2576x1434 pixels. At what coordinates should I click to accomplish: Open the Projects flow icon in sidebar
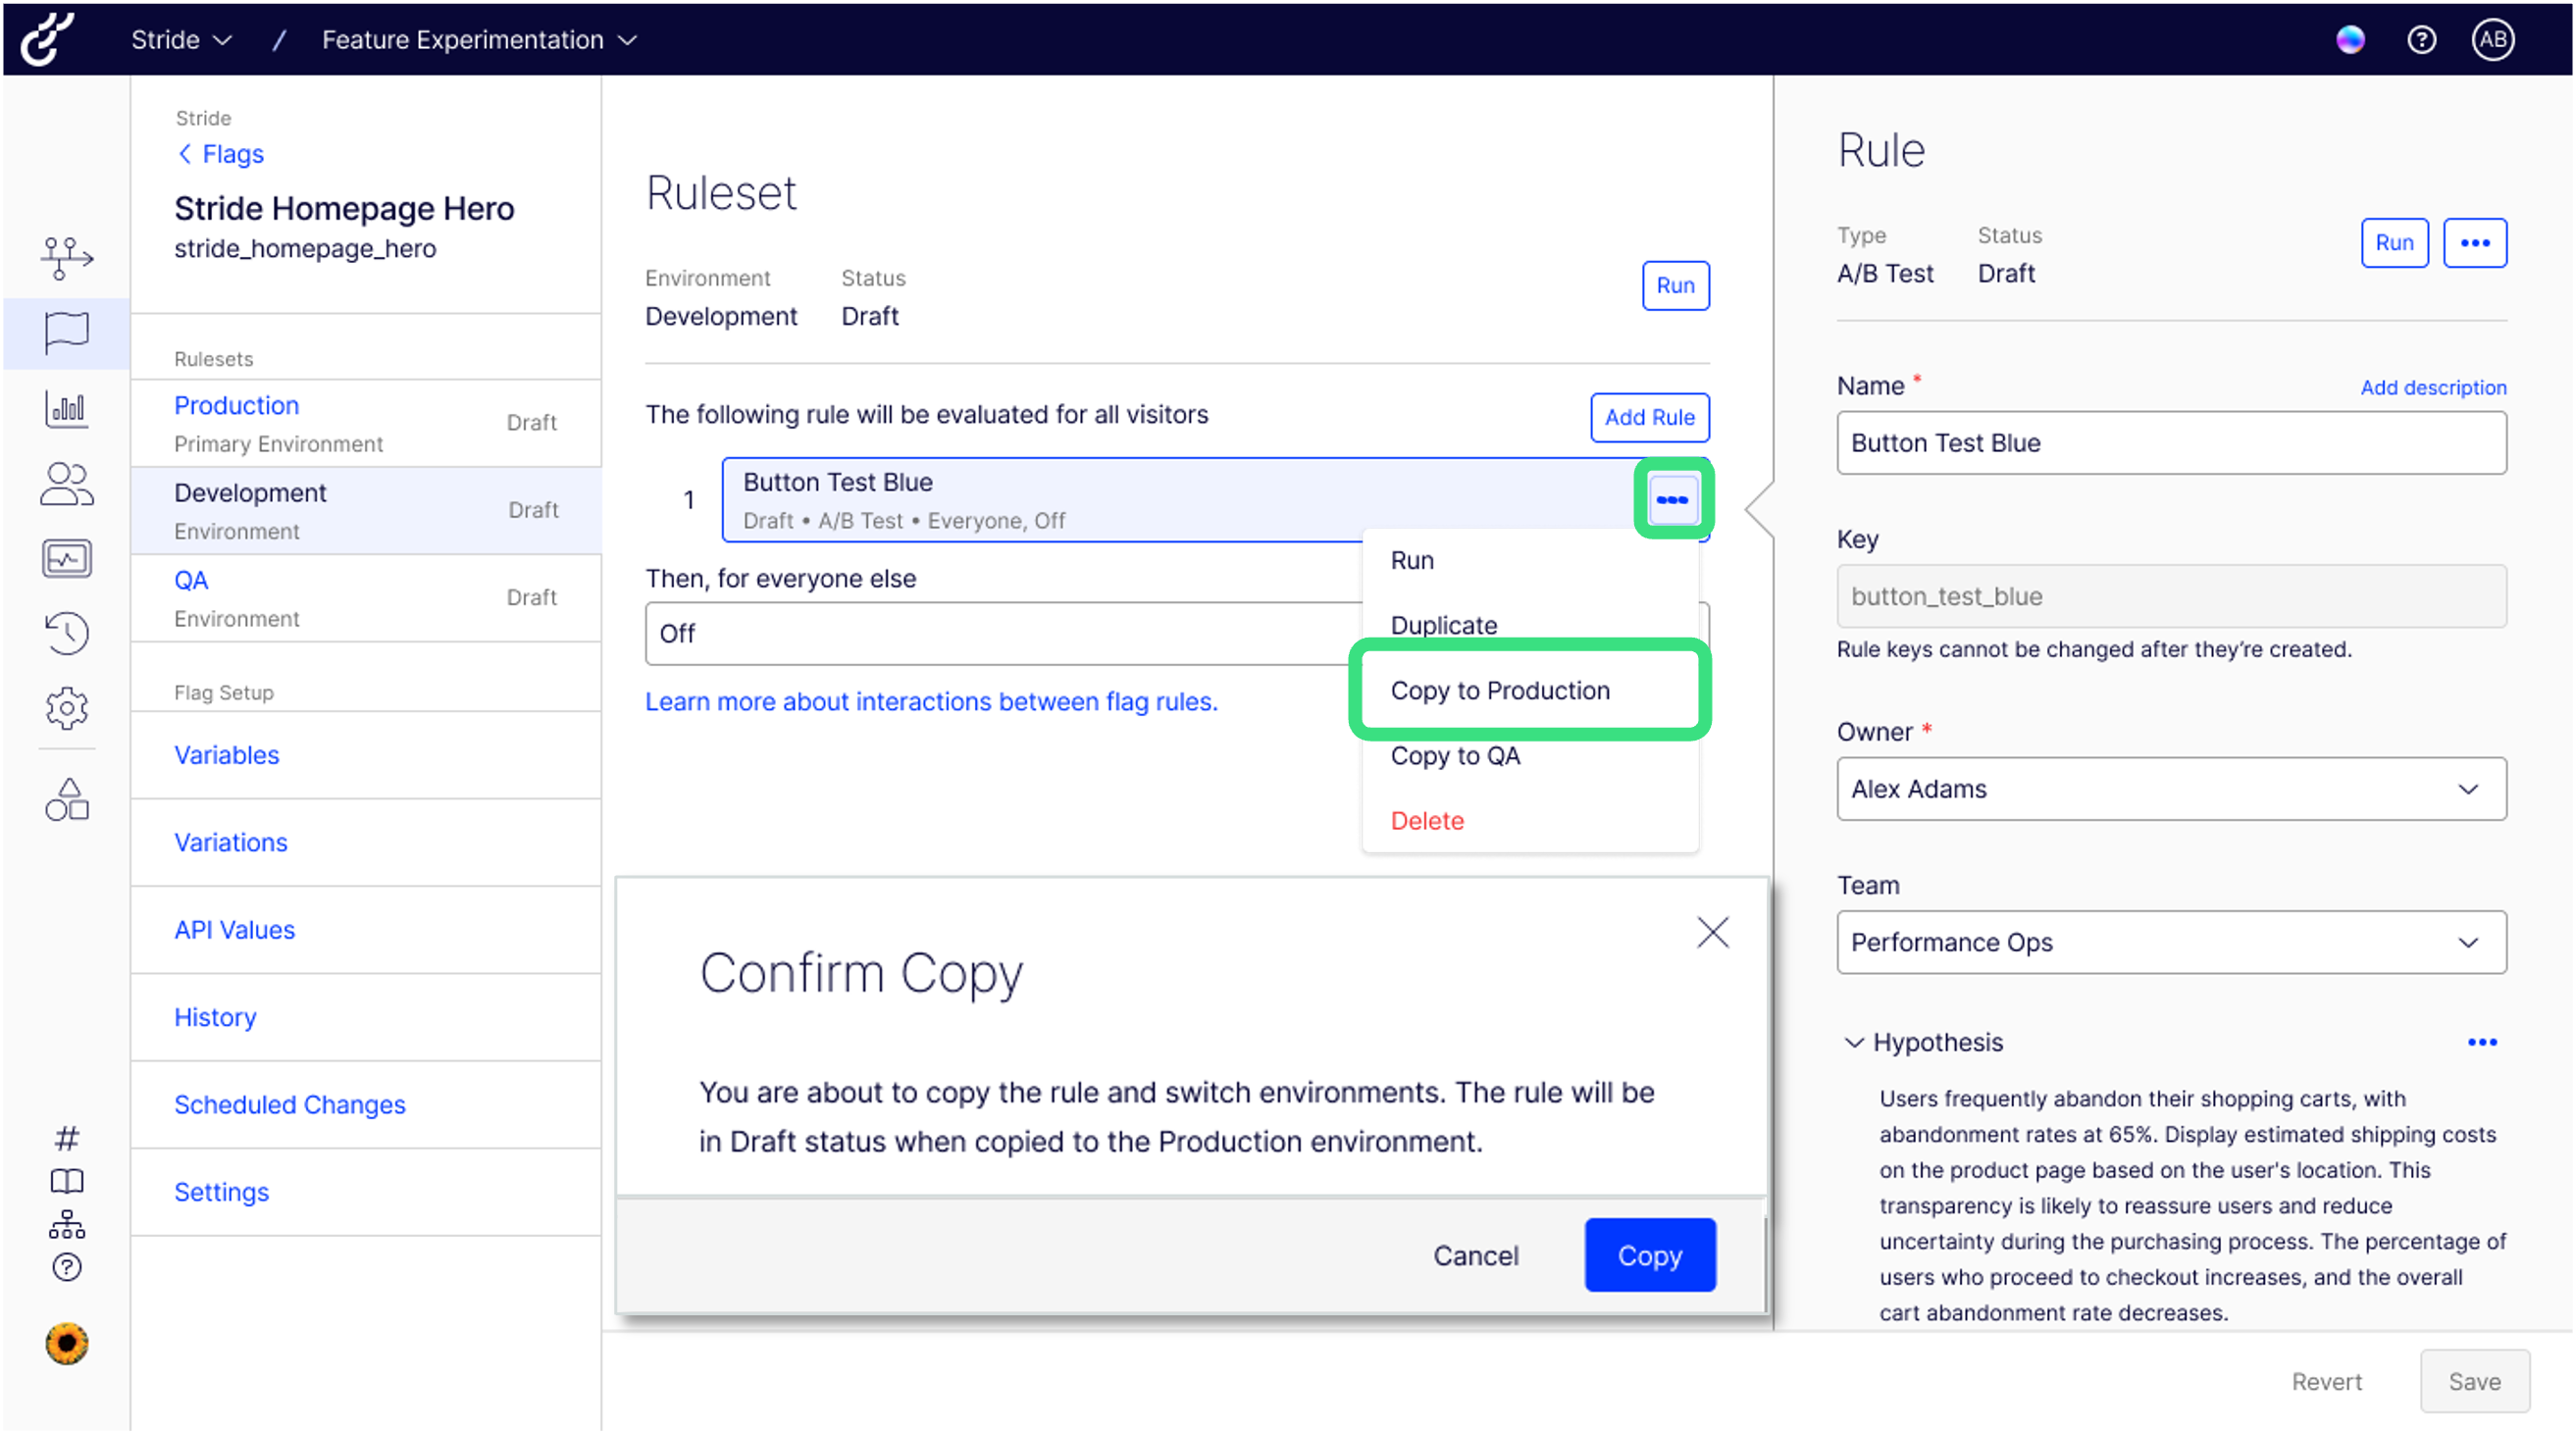(x=66, y=258)
